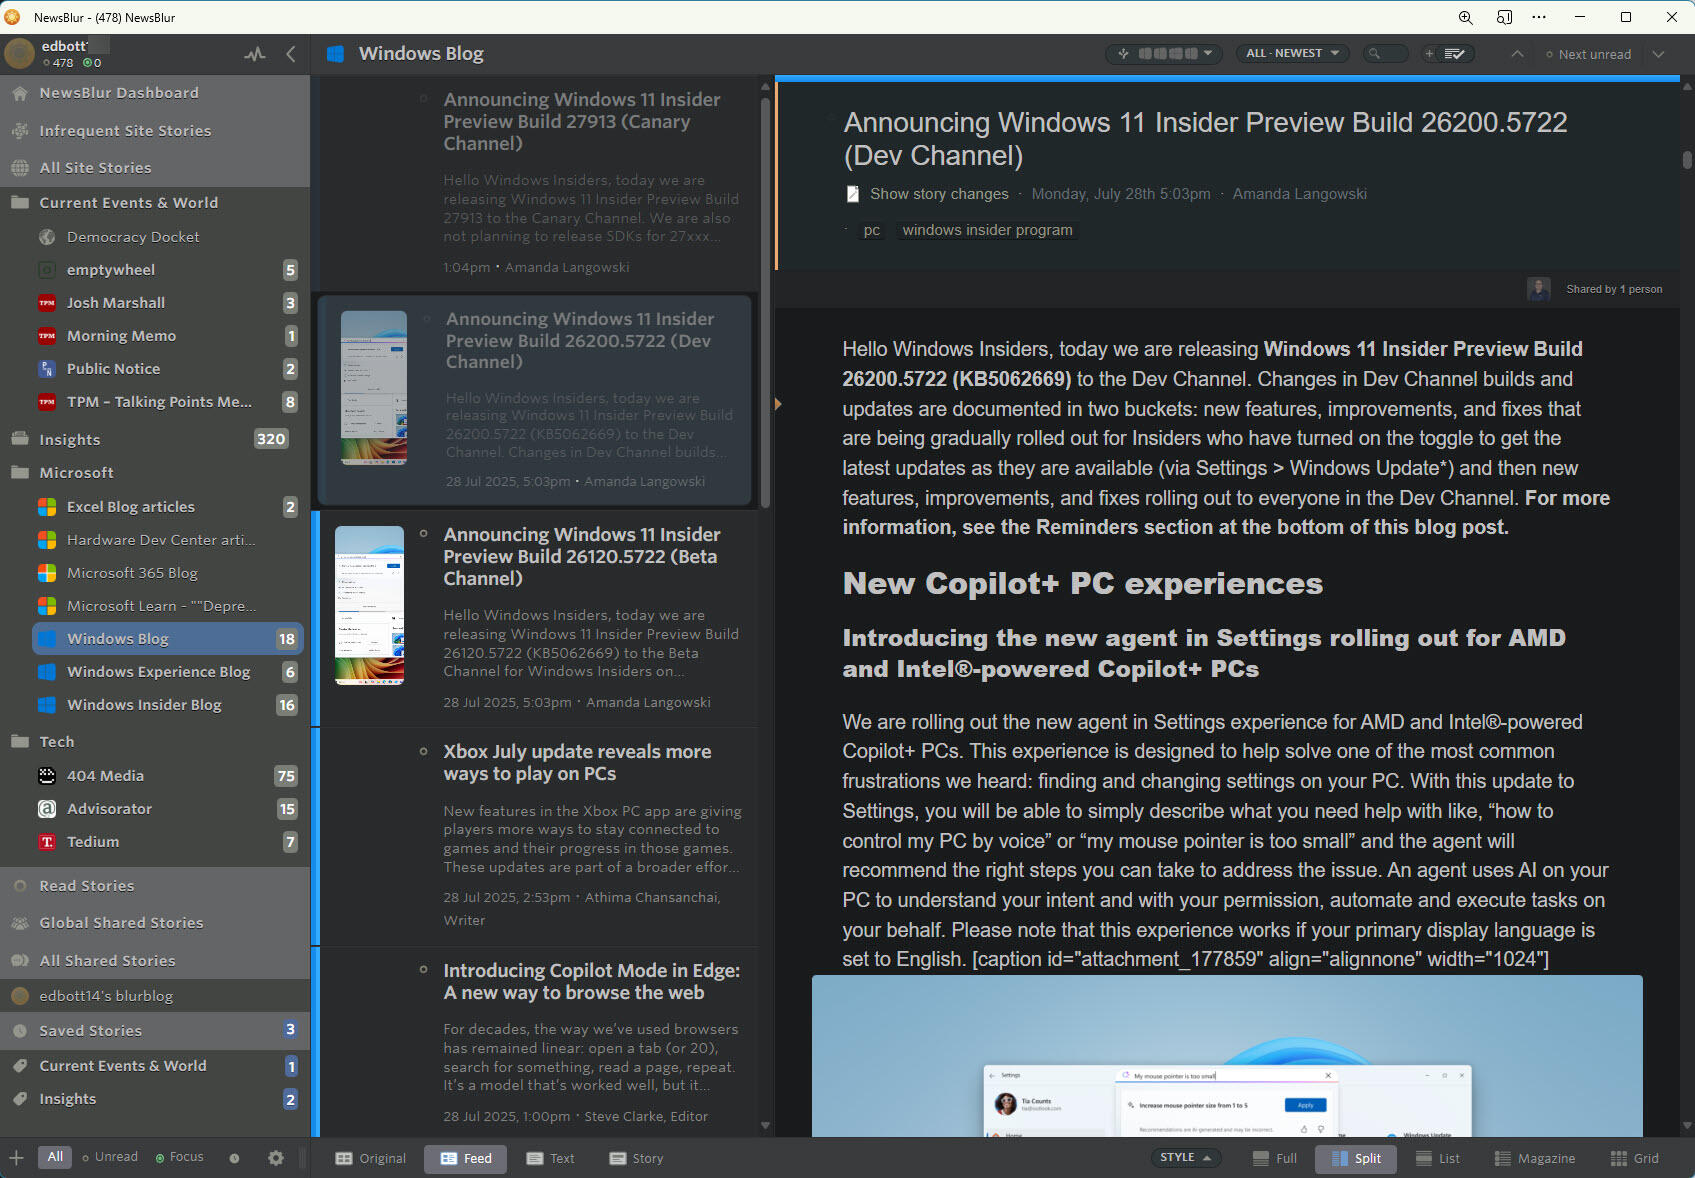Open the preferences gear icon
This screenshot has width=1695, height=1178.
(276, 1158)
